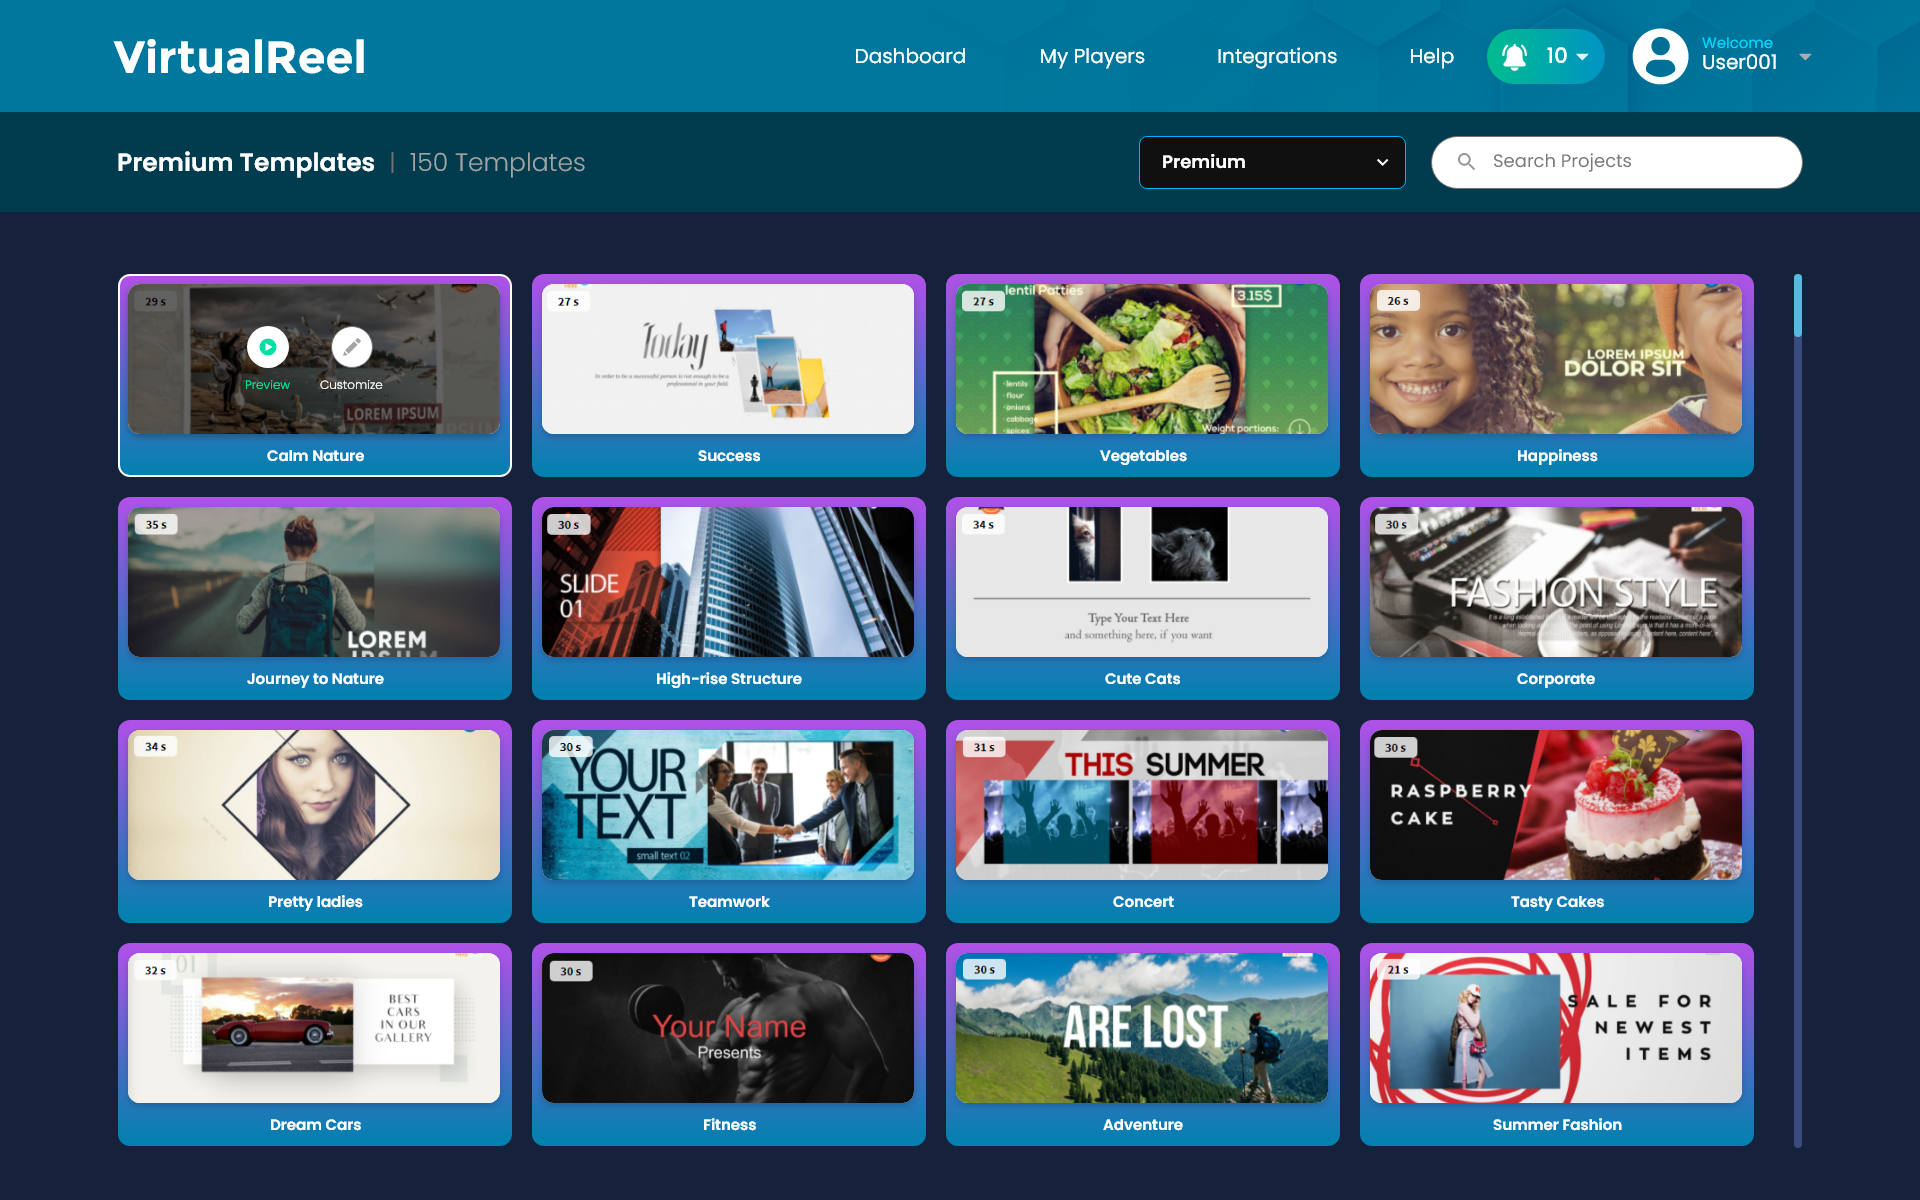Open the notifications bell icon
The width and height of the screenshot is (1920, 1200).
1514,56
